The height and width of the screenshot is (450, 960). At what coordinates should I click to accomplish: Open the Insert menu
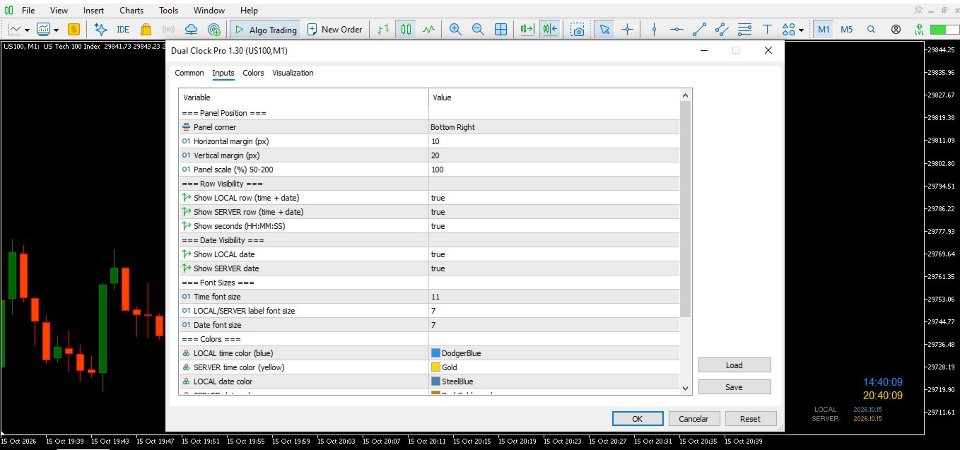[94, 10]
